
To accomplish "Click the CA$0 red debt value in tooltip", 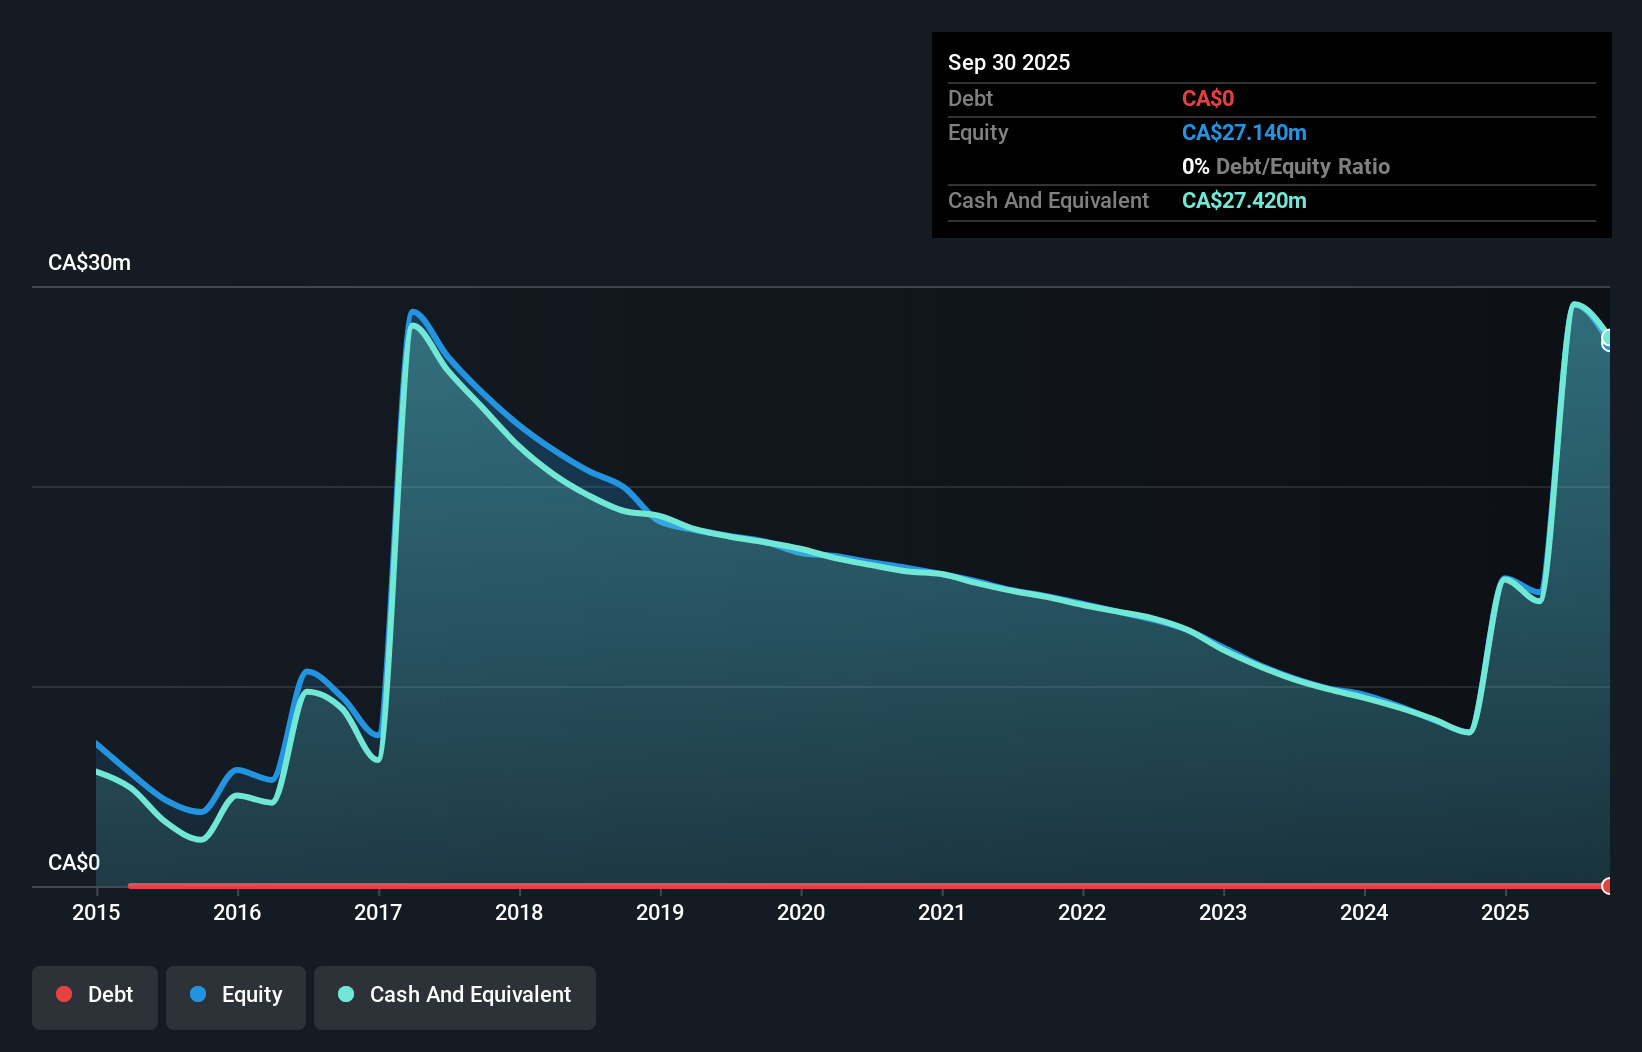I will (x=1207, y=98).
